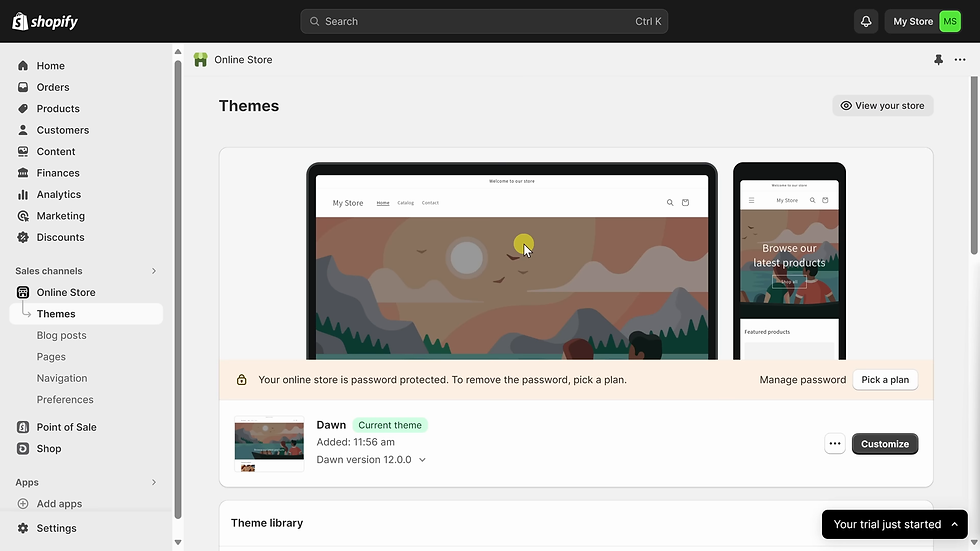Image resolution: width=980 pixels, height=551 pixels.
Task: Open Blog posts in the sidebar
Action: point(61,335)
